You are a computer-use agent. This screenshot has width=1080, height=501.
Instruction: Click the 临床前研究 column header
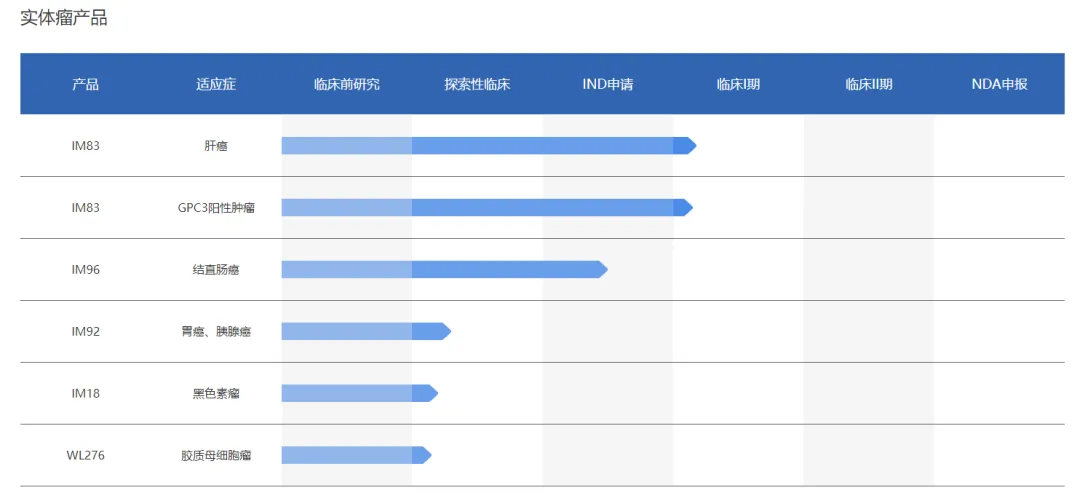point(347,84)
